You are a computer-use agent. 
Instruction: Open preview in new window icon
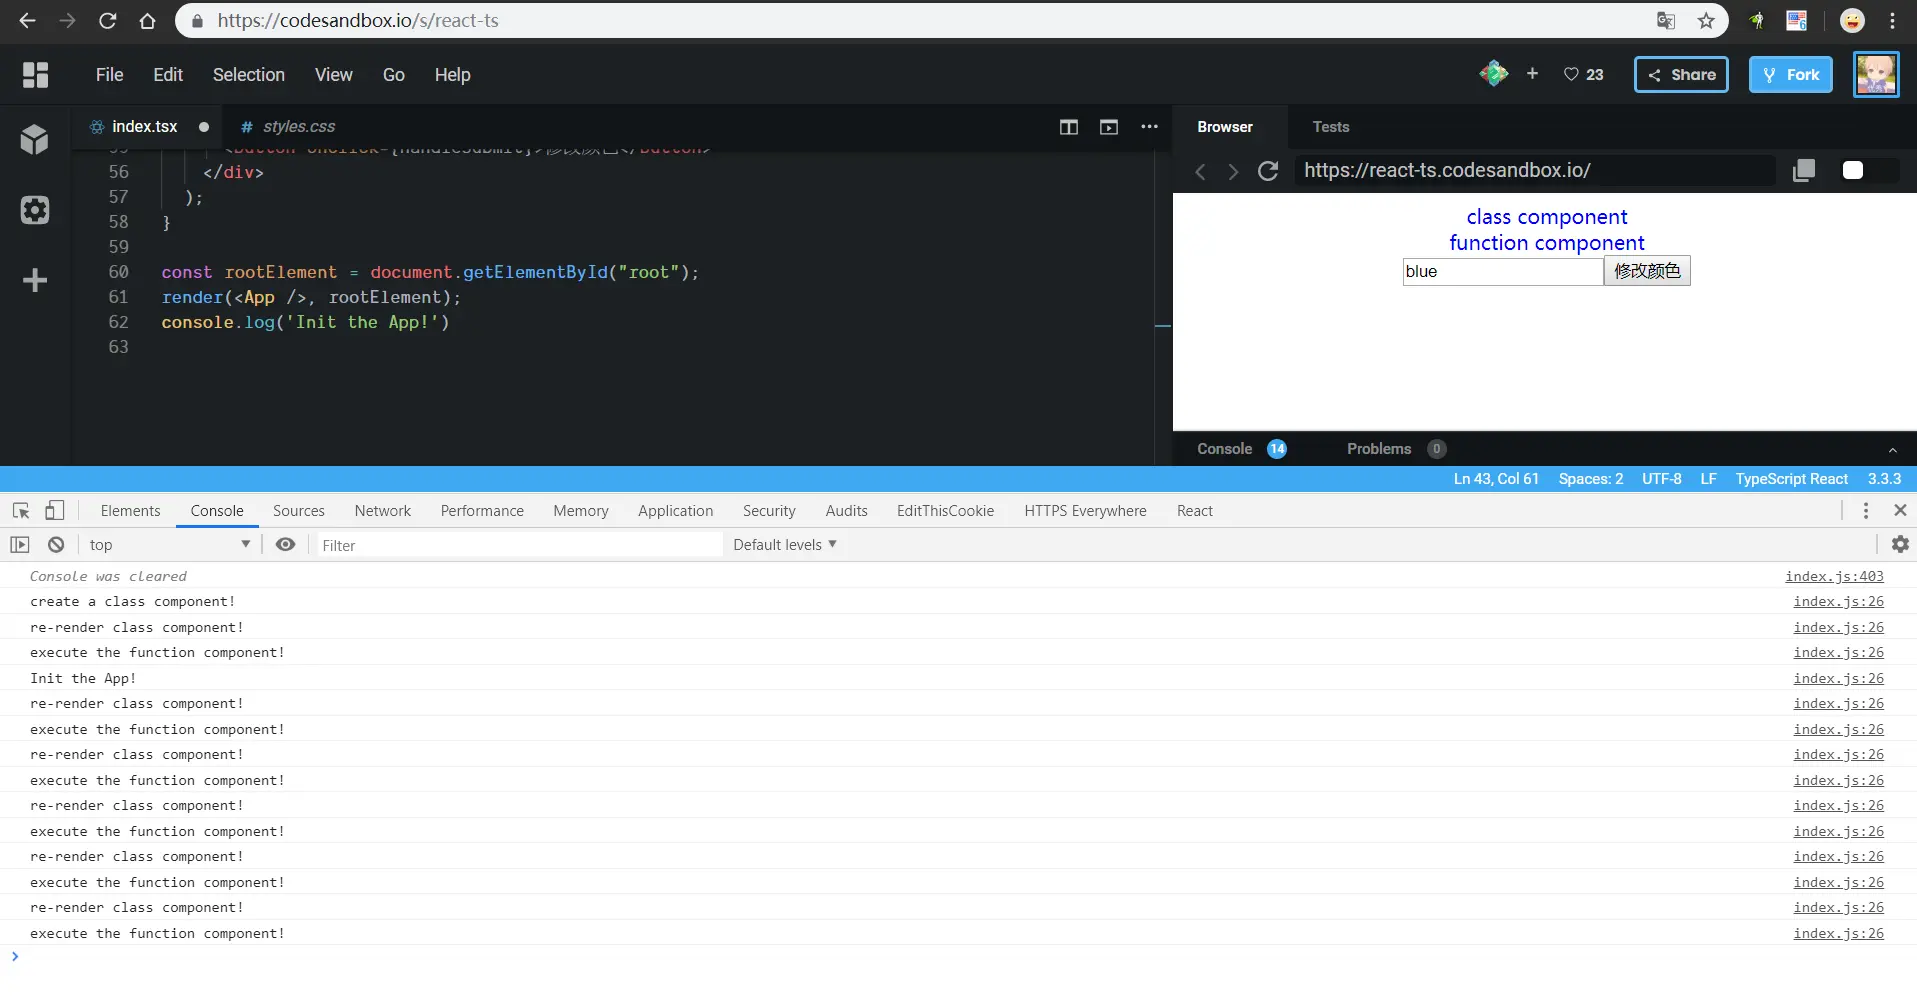point(1804,171)
